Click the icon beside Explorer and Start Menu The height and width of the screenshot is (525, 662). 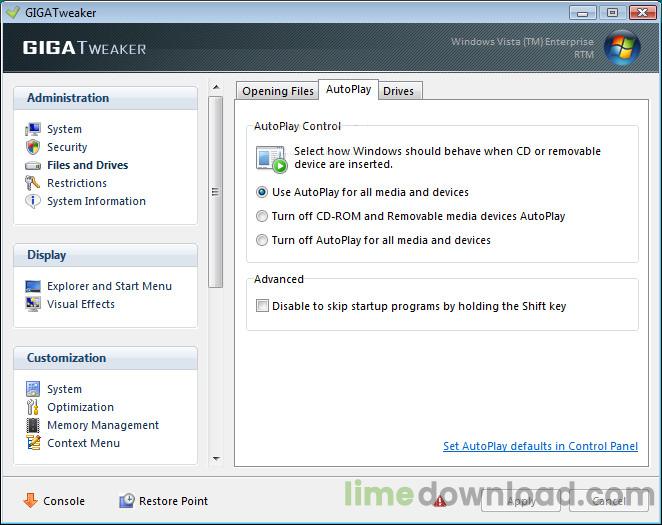[33, 286]
